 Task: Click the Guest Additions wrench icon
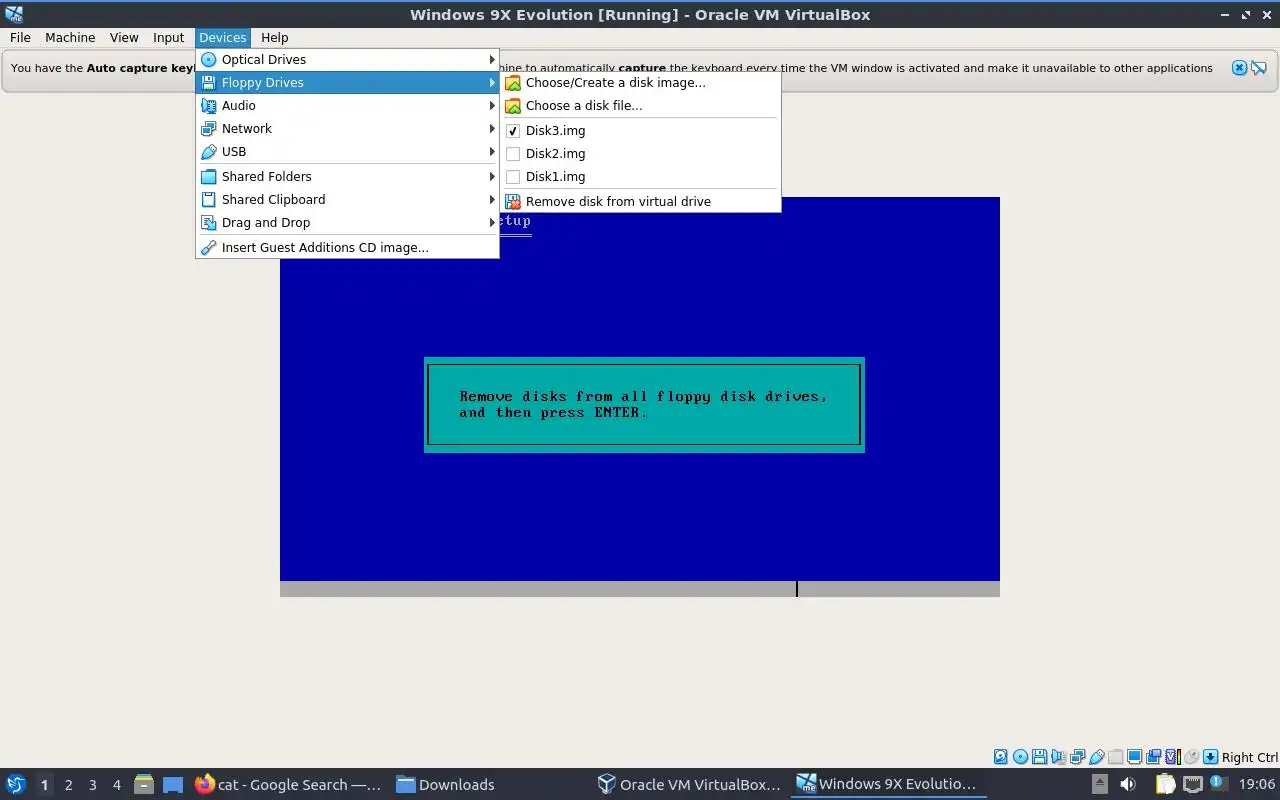[208, 247]
